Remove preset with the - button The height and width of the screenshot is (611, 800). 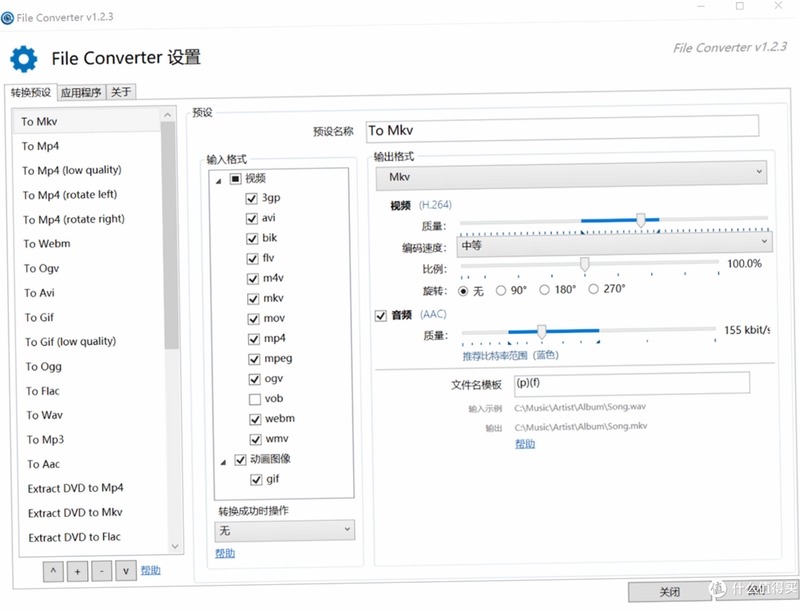pos(102,571)
